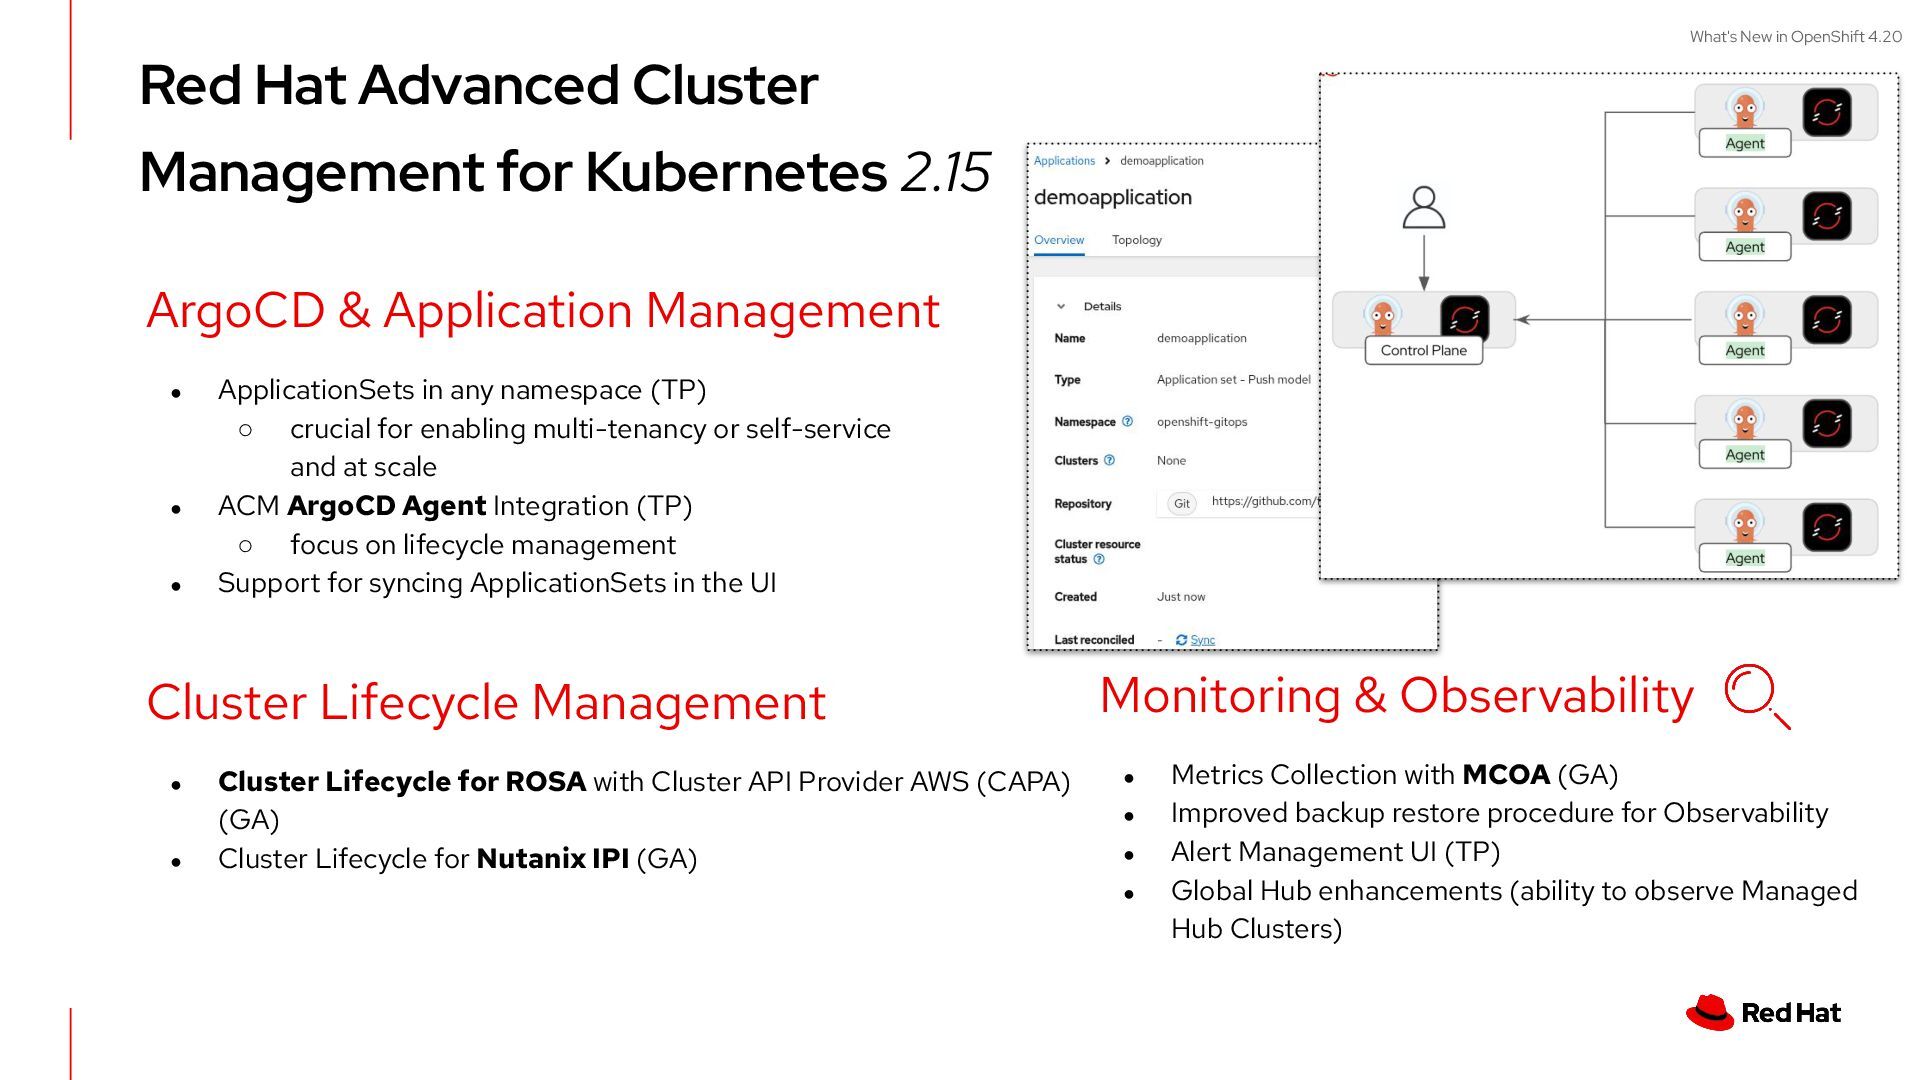The height and width of the screenshot is (1080, 1920).
Task: Click the Control Plane label box
Action: coord(1423,351)
